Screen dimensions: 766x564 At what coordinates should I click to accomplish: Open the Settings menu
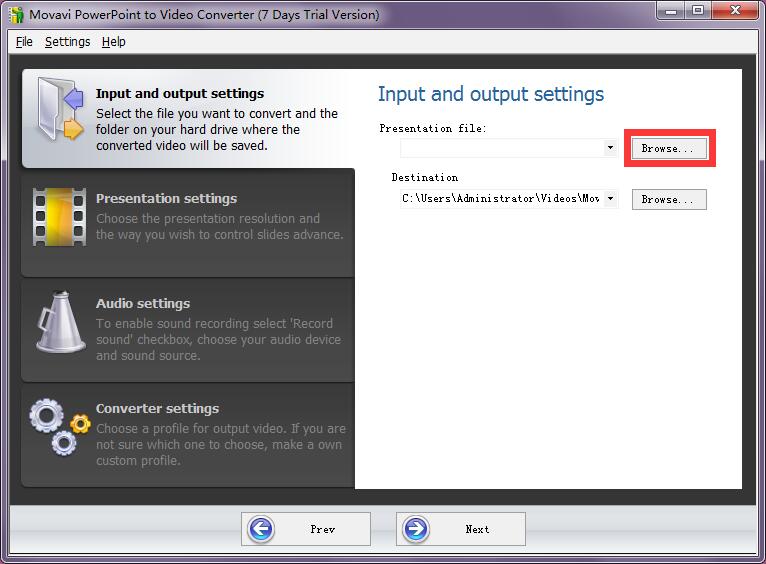[x=67, y=42]
